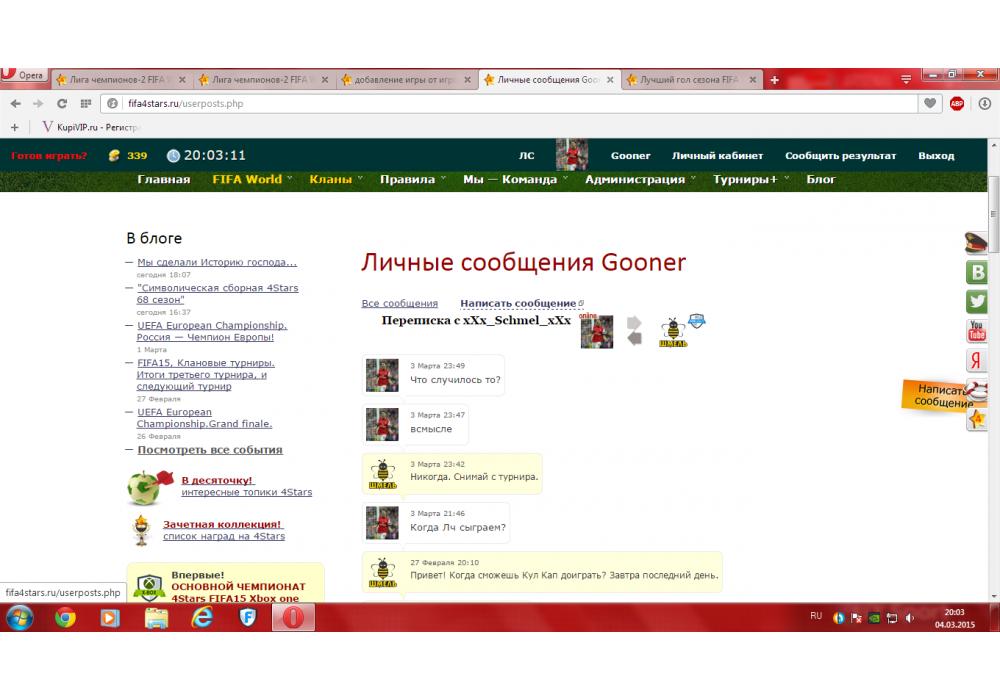This screenshot has height=700, width=1000.
Task: Open the YouTube icon on right sidebar
Action: click(977, 331)
